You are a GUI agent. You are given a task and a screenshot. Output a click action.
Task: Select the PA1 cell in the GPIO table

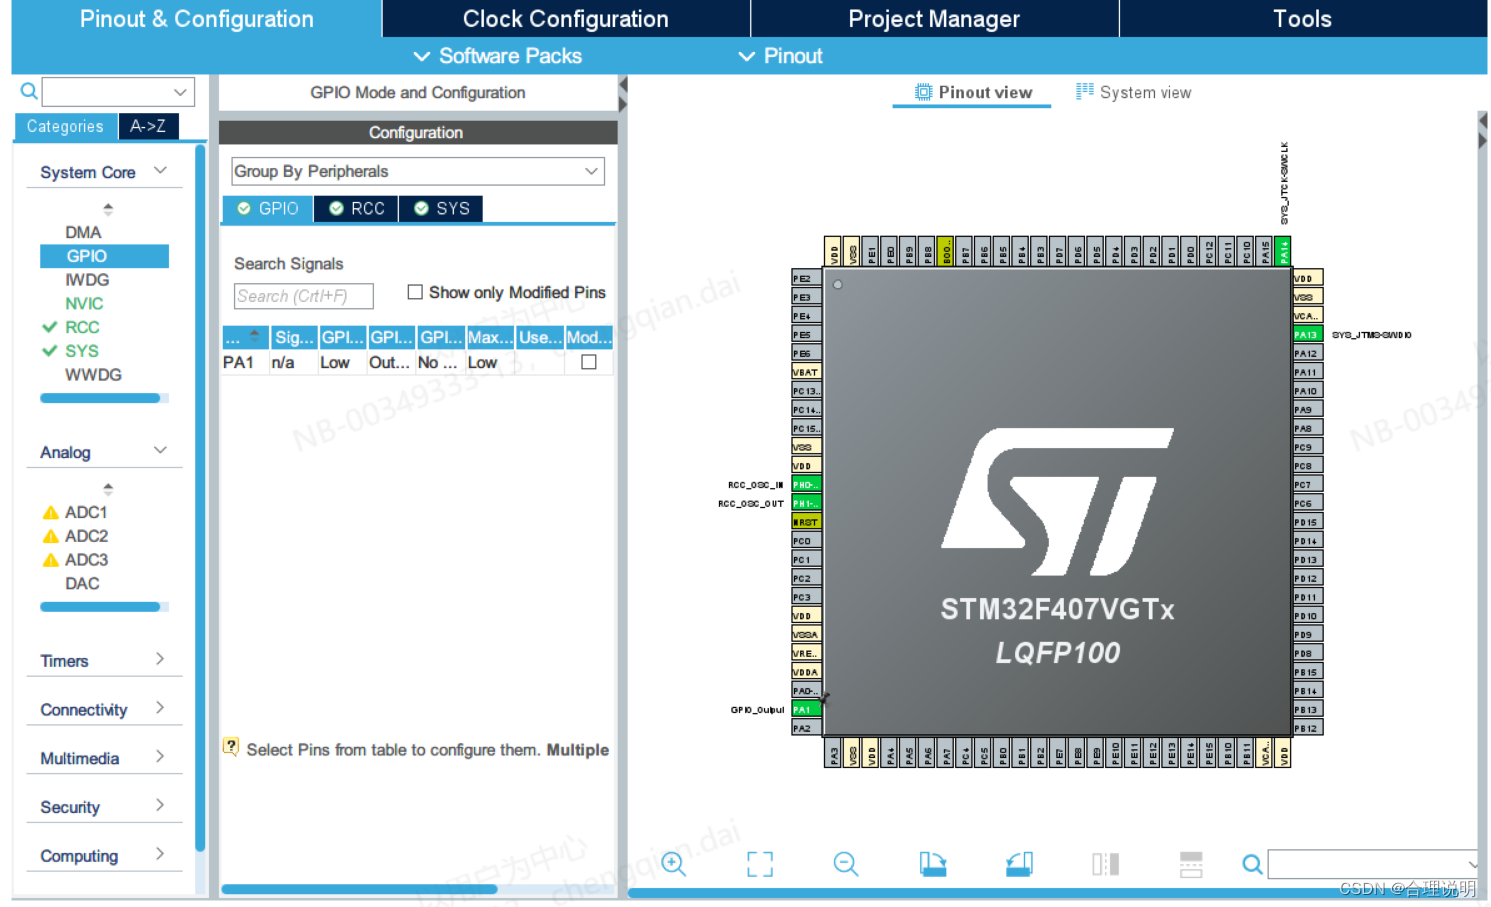[x=238, y=362]
